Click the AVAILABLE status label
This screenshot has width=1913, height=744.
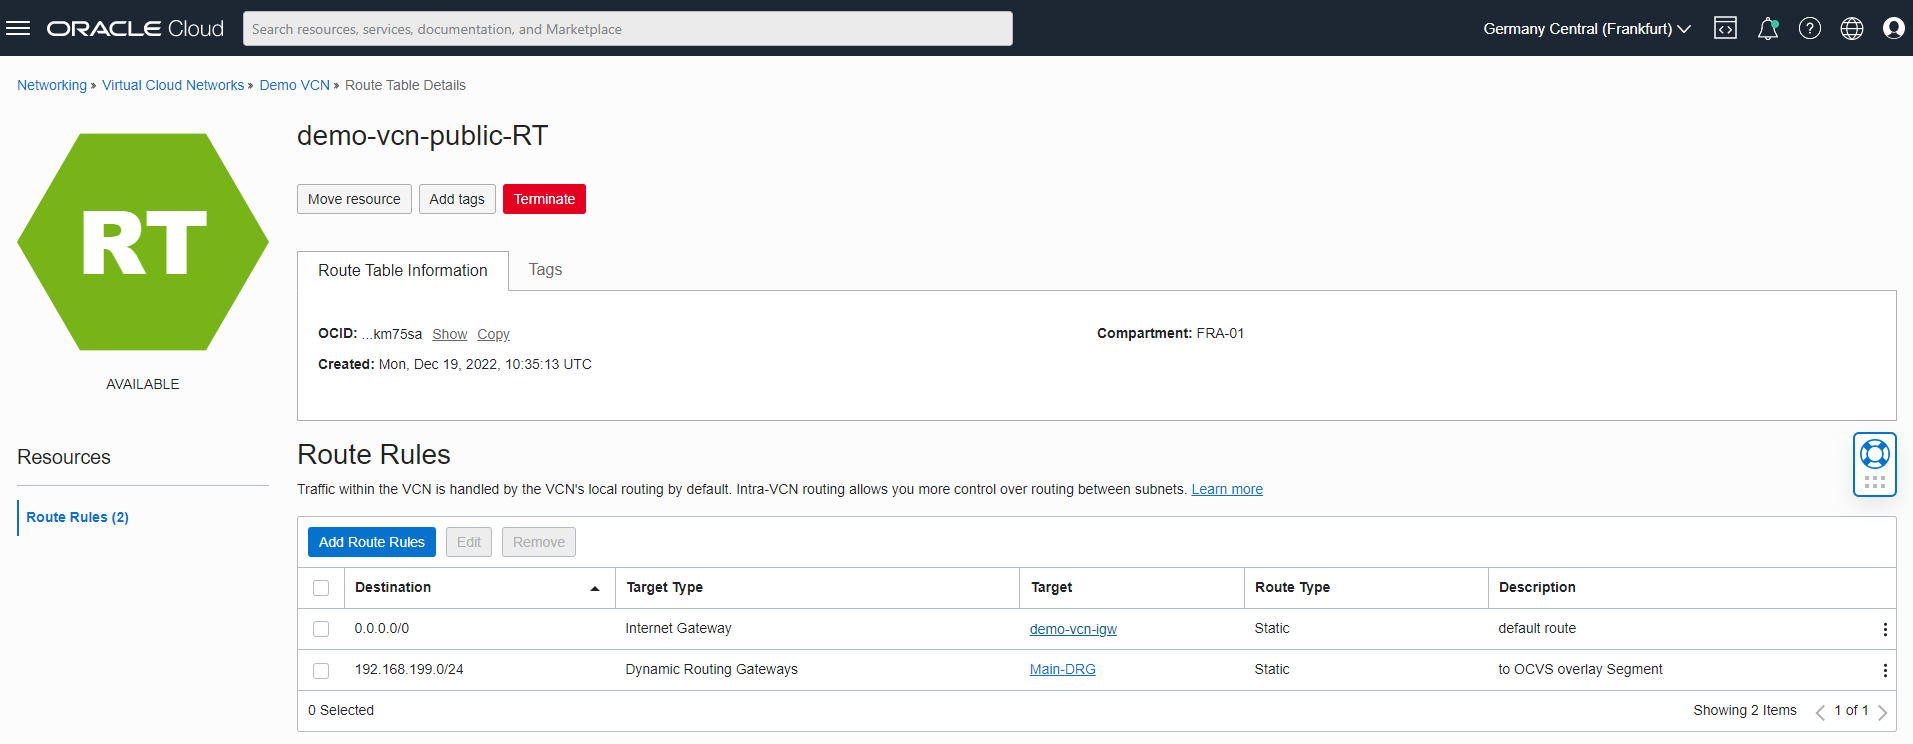pos(143,384)
